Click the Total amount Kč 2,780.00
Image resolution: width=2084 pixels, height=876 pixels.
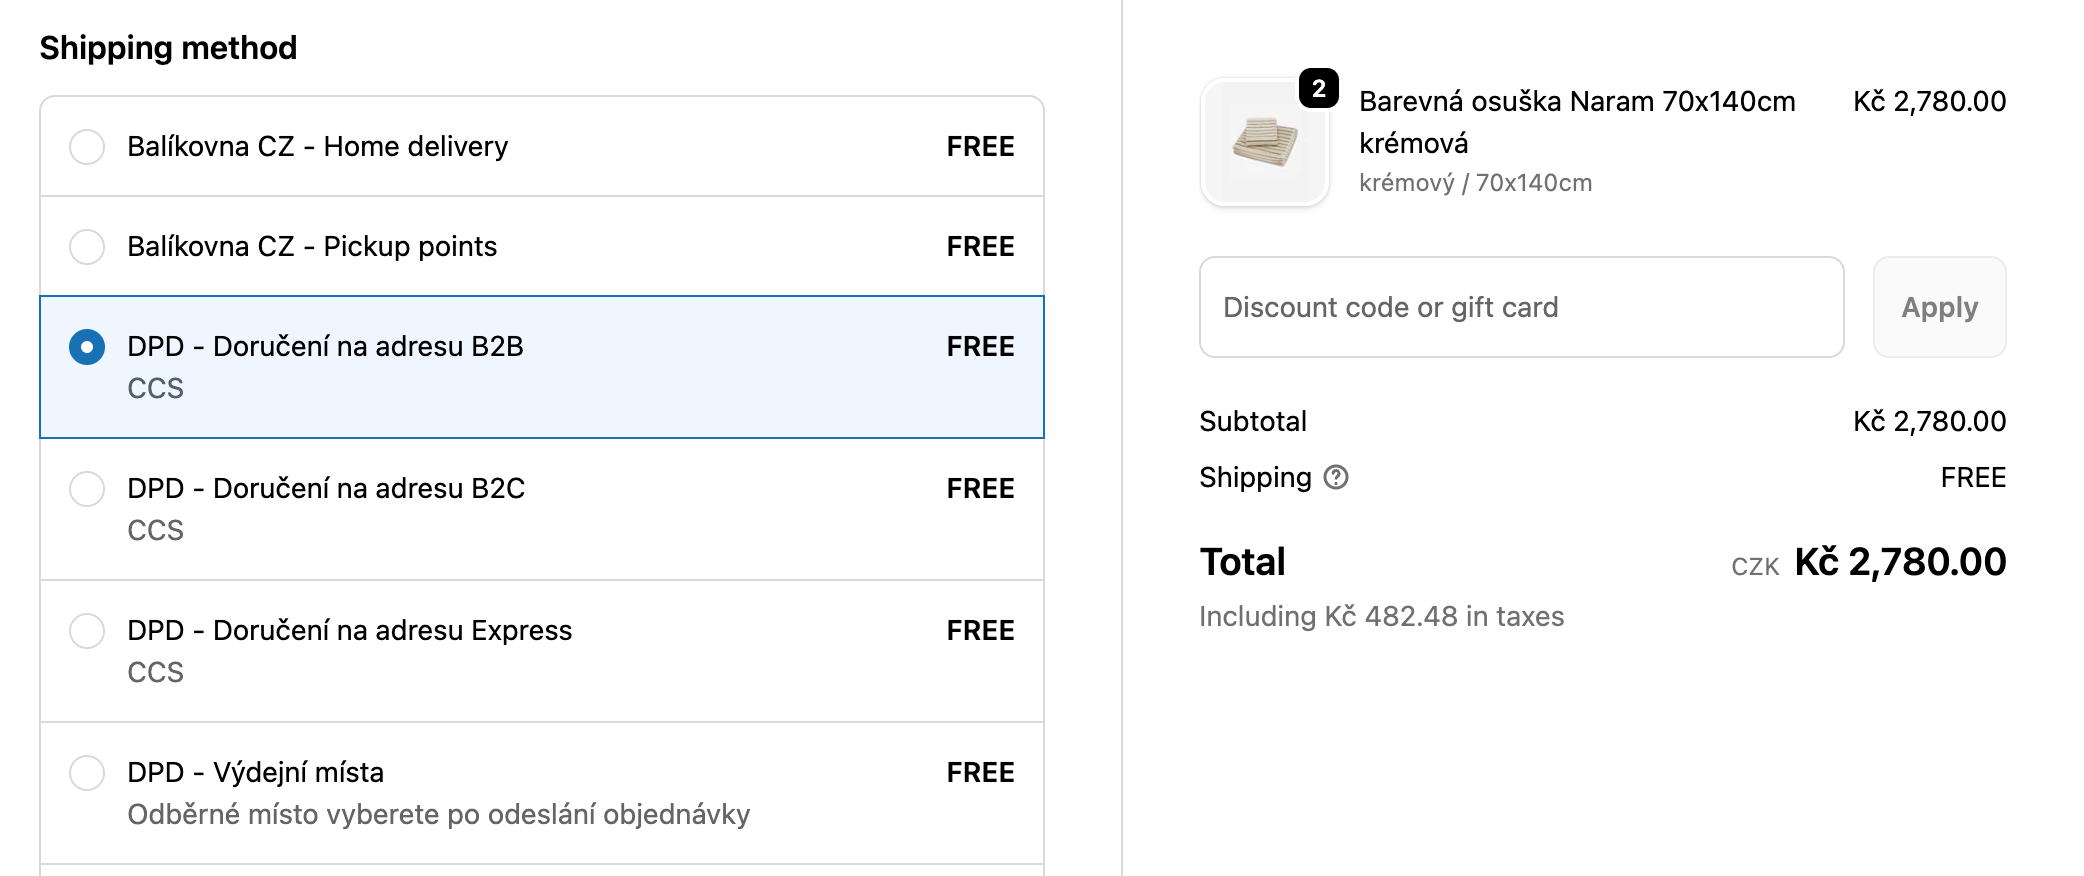click(1899, 562)
